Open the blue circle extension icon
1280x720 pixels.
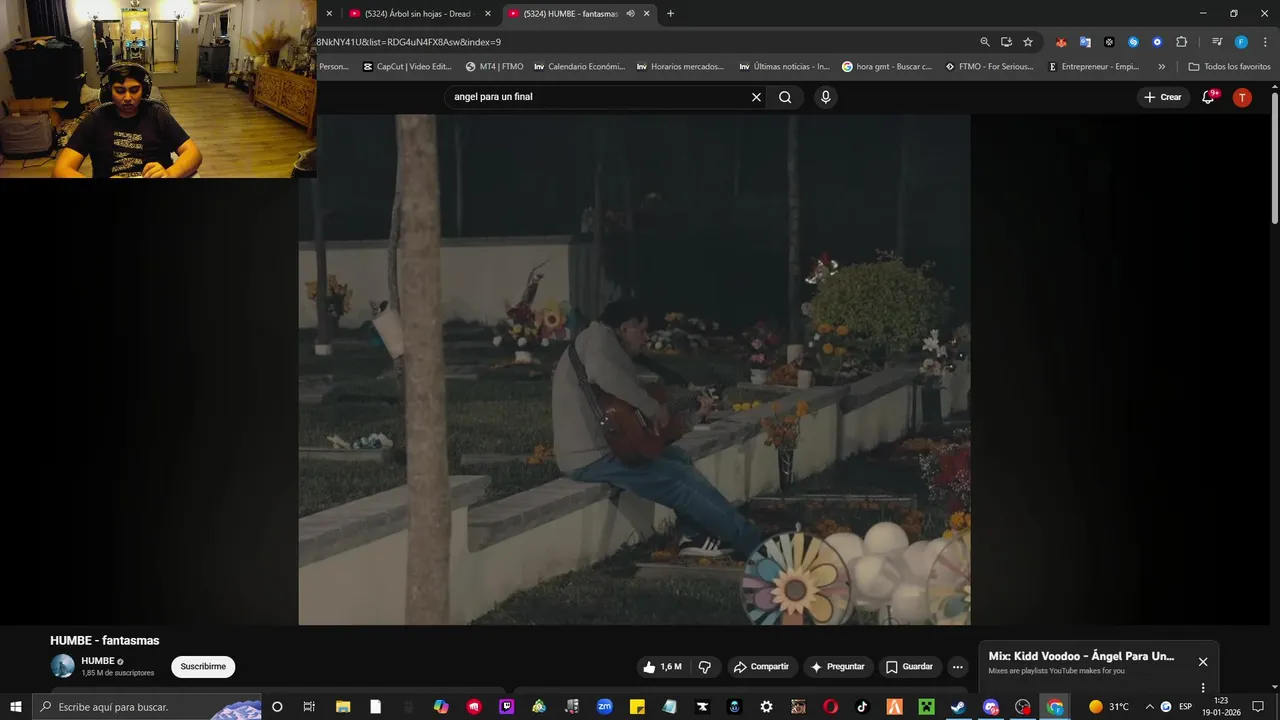pos(1157,42)
